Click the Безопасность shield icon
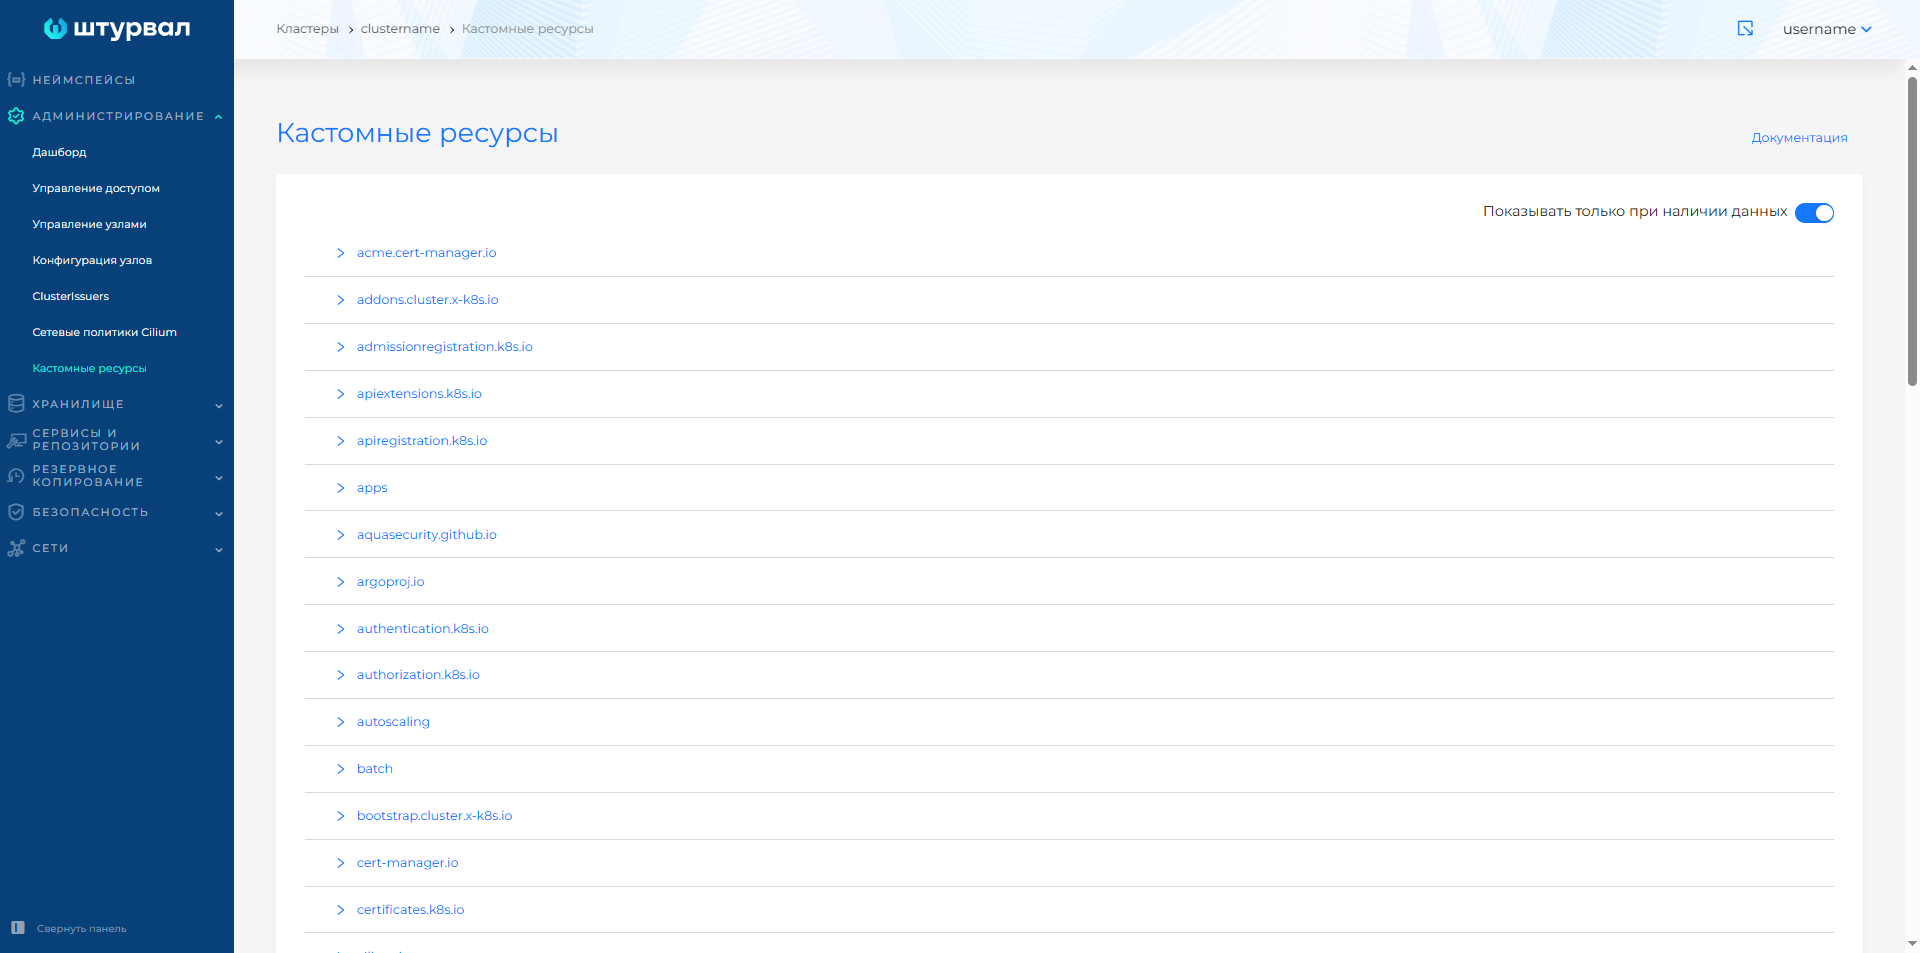This screenshot has width=1920, height=953. tap(16, 512)
